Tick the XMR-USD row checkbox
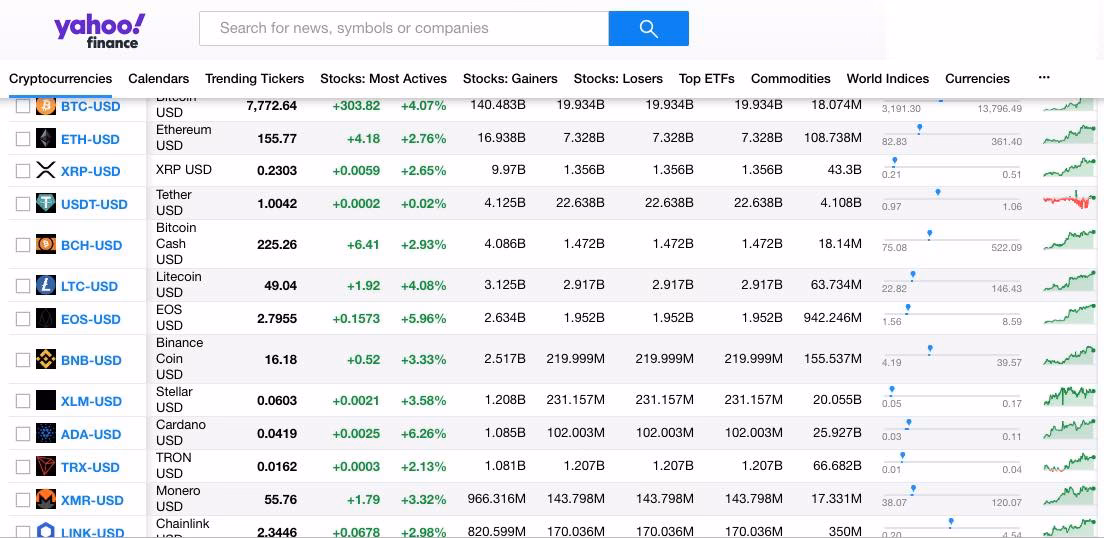Image resolution: width=1104 pixels, height=538 pixels. (23, 500)
